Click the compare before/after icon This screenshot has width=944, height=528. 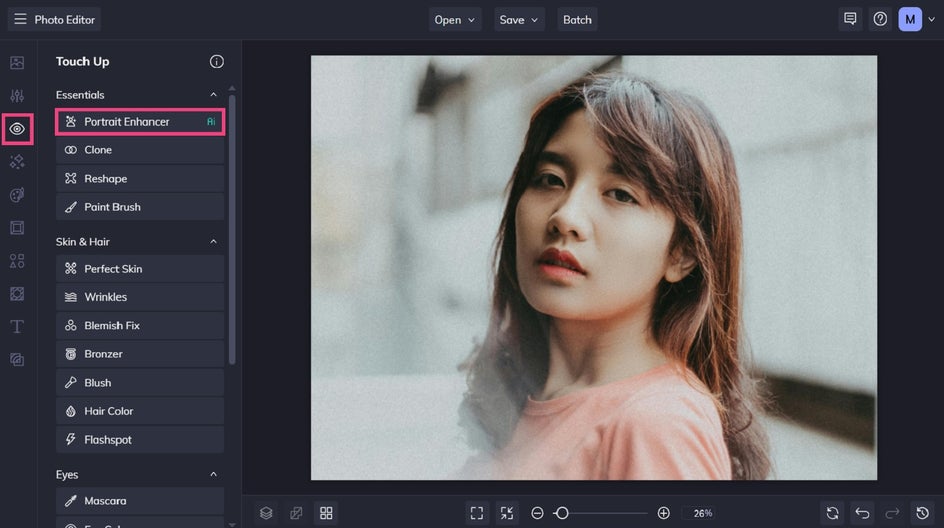click(296, 513)
